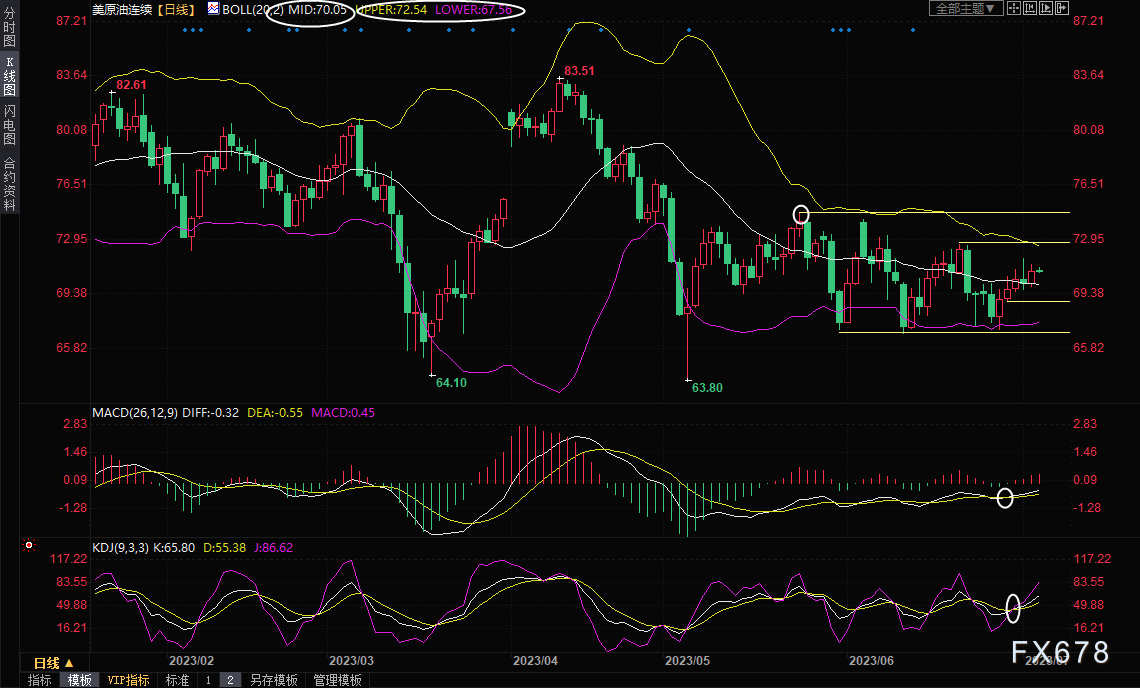Select the 模板 bottom tab
This screenshot has width=1140, height=688.
(79, 680)
